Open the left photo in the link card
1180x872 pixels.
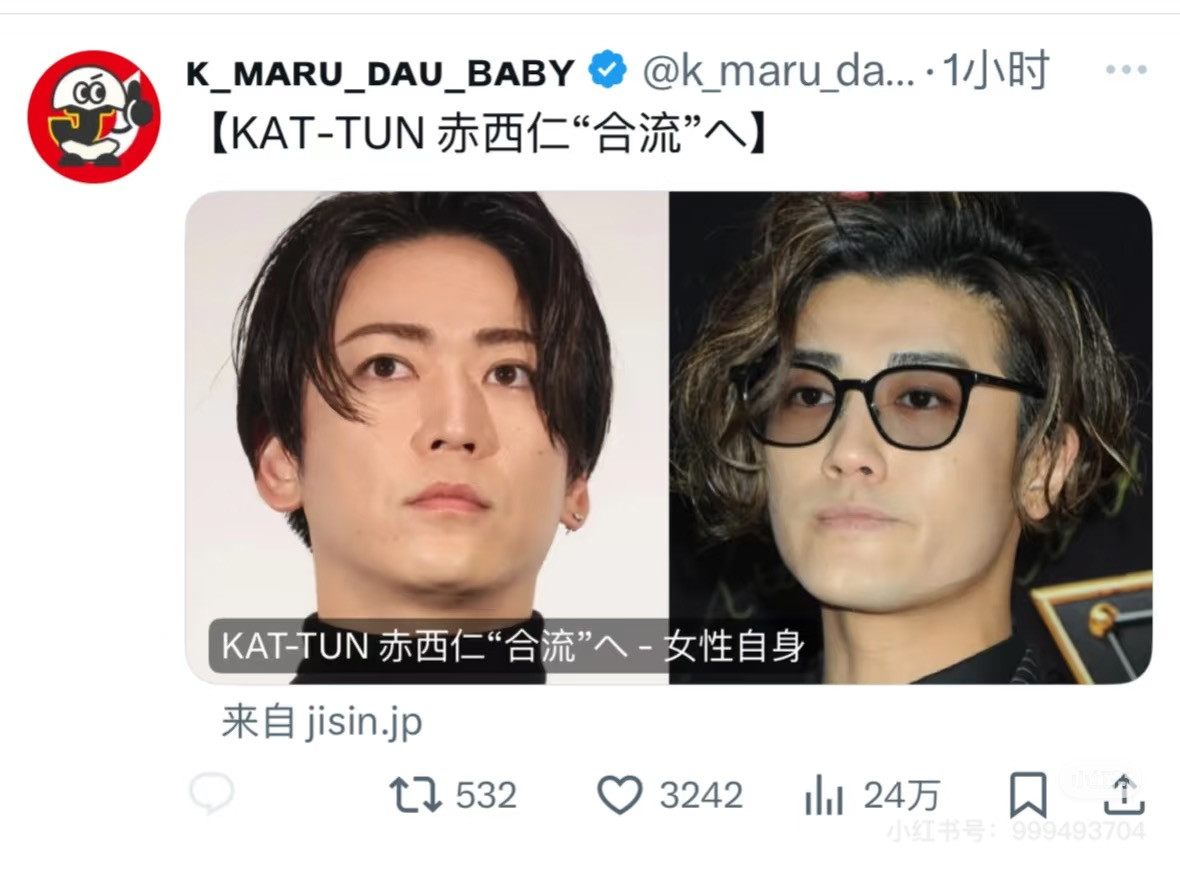[427, 437]
